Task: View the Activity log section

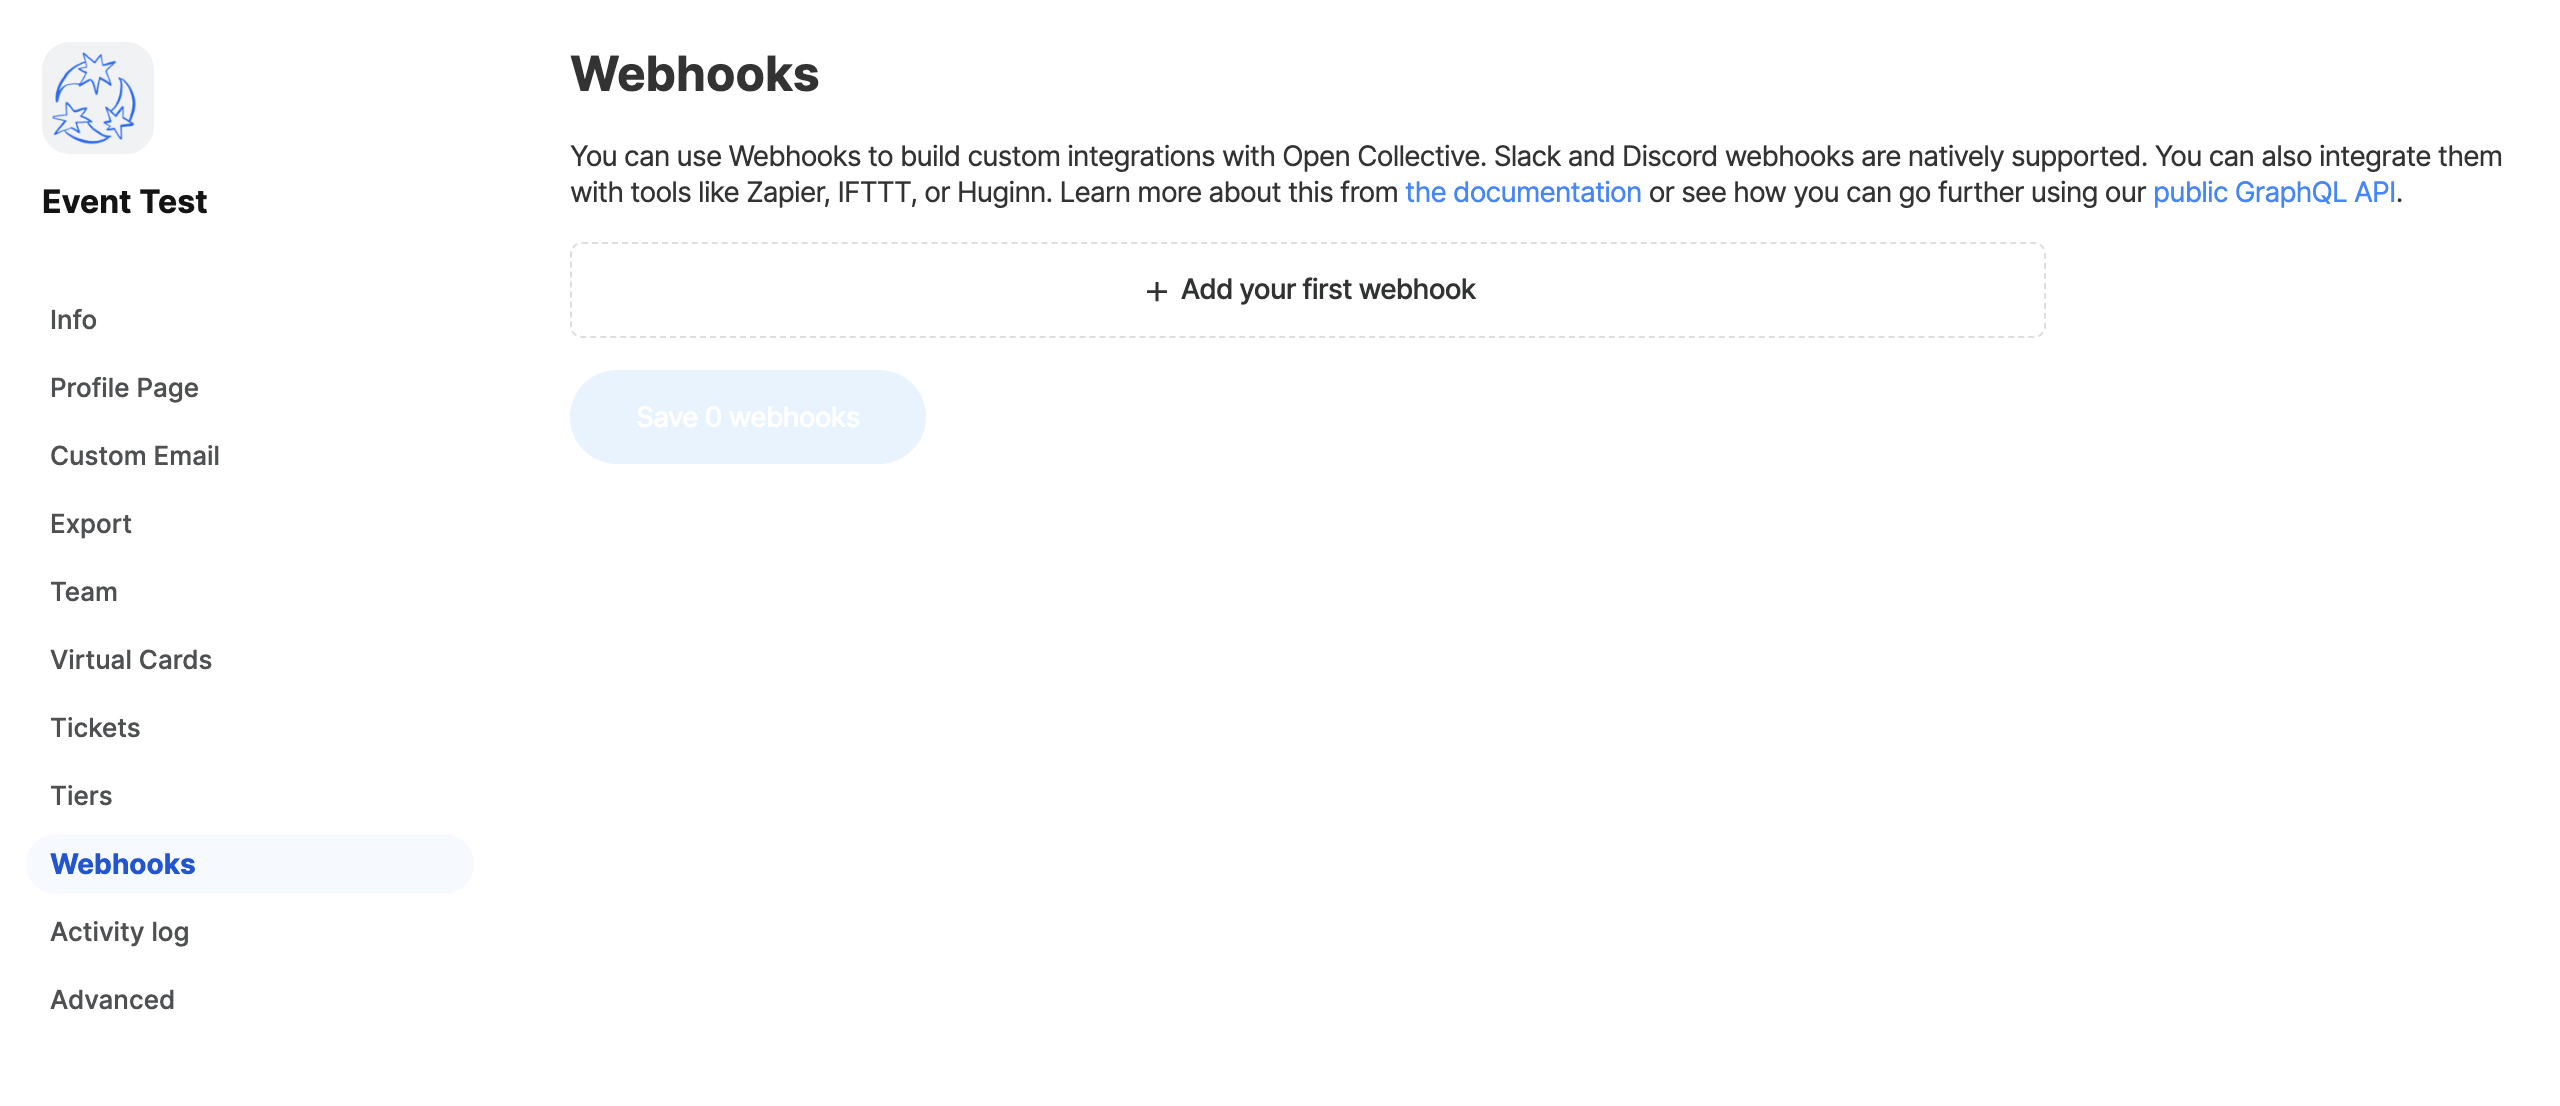Action: (119, 932)
